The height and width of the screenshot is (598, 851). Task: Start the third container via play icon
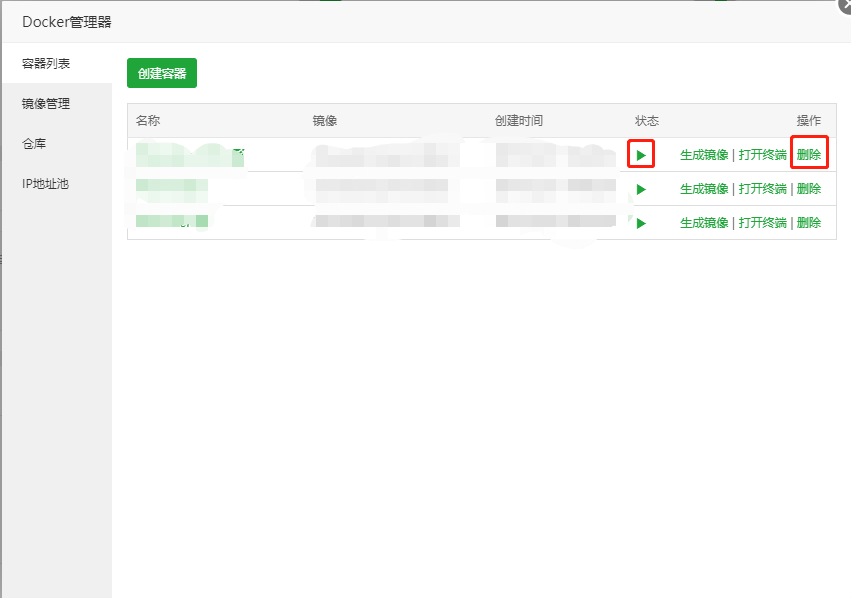click(641, 223)
